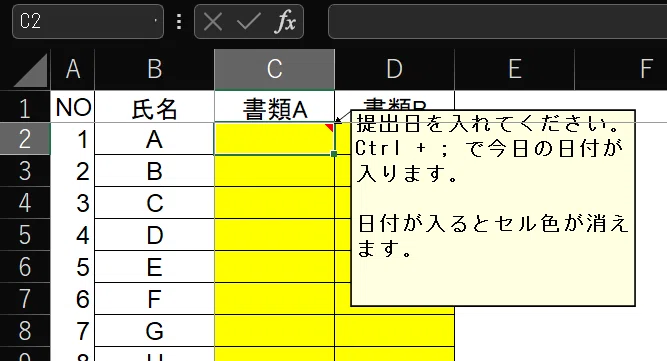Click the name cell containing G
Image resolution: width=667 pixels, height=361 pixels.
point(154,330)
